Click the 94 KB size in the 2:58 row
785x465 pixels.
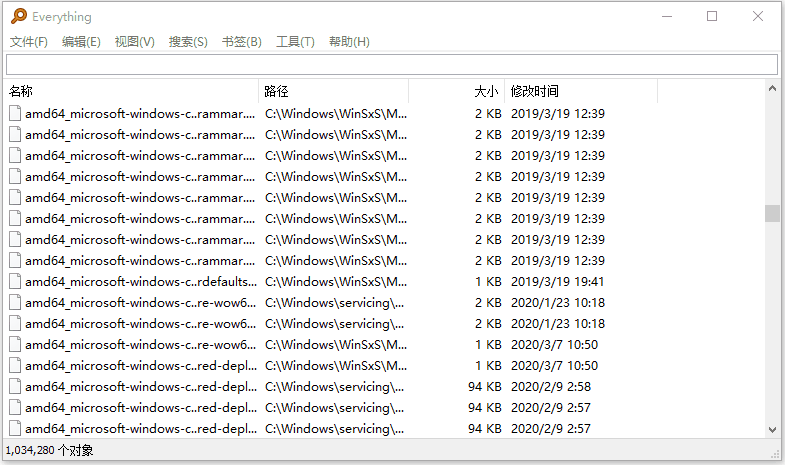pos(485,387)
